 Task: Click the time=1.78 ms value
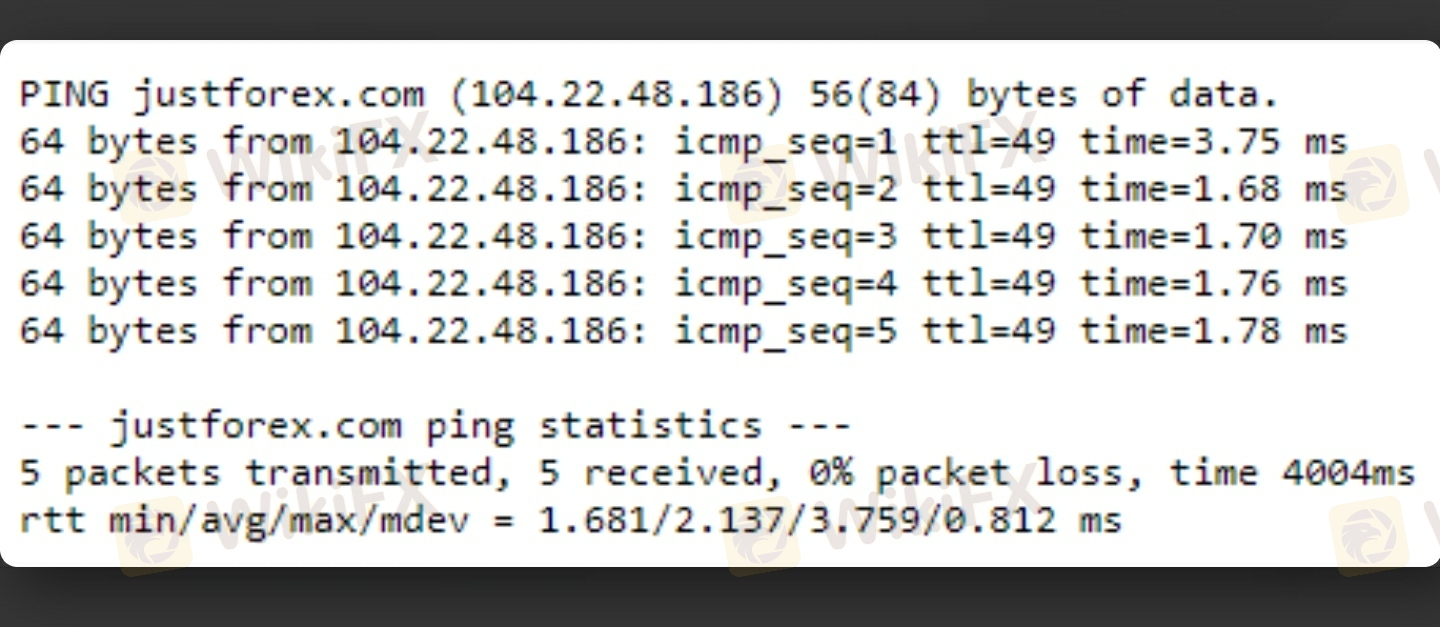(x=1214, y=330)
